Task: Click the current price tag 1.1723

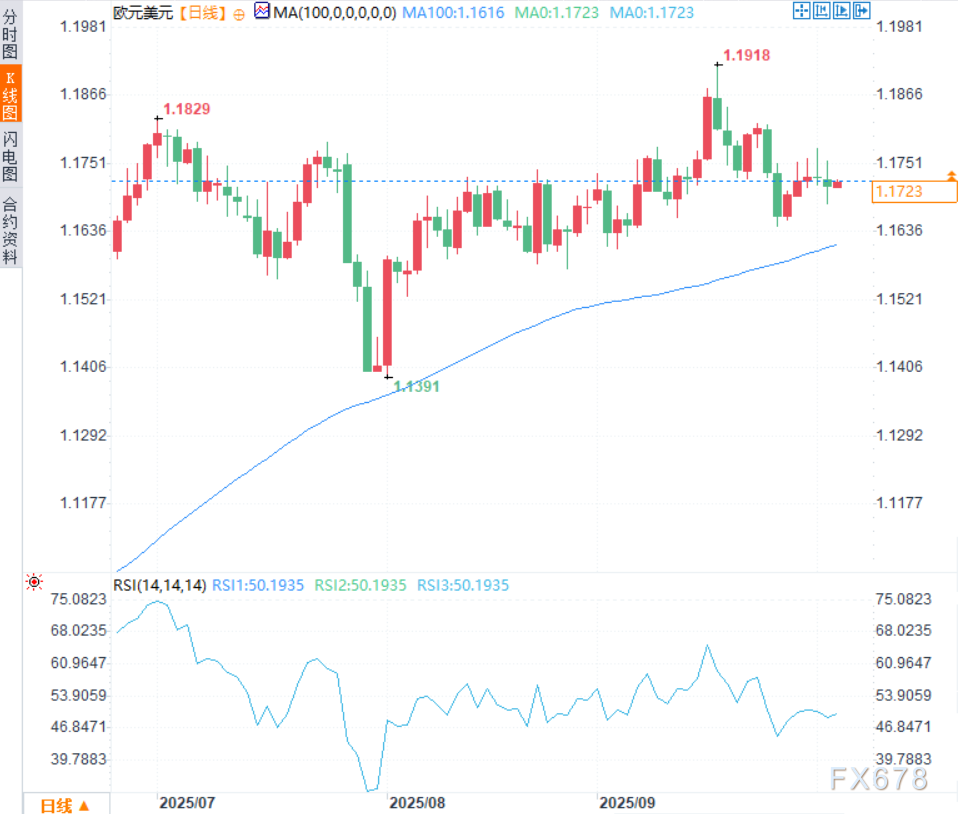Action: [913, 190]
